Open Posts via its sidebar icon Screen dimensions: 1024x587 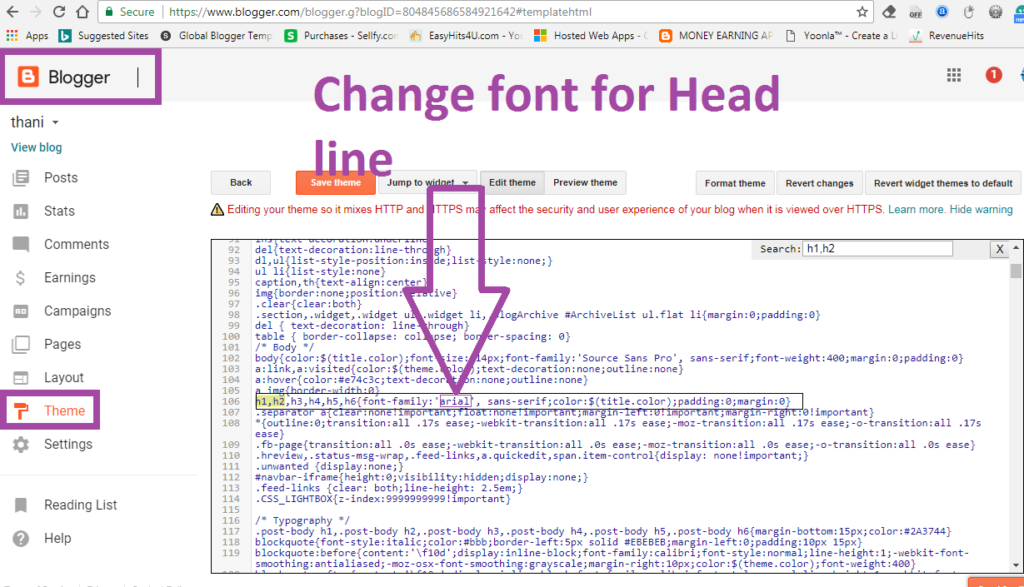[21, 178]
